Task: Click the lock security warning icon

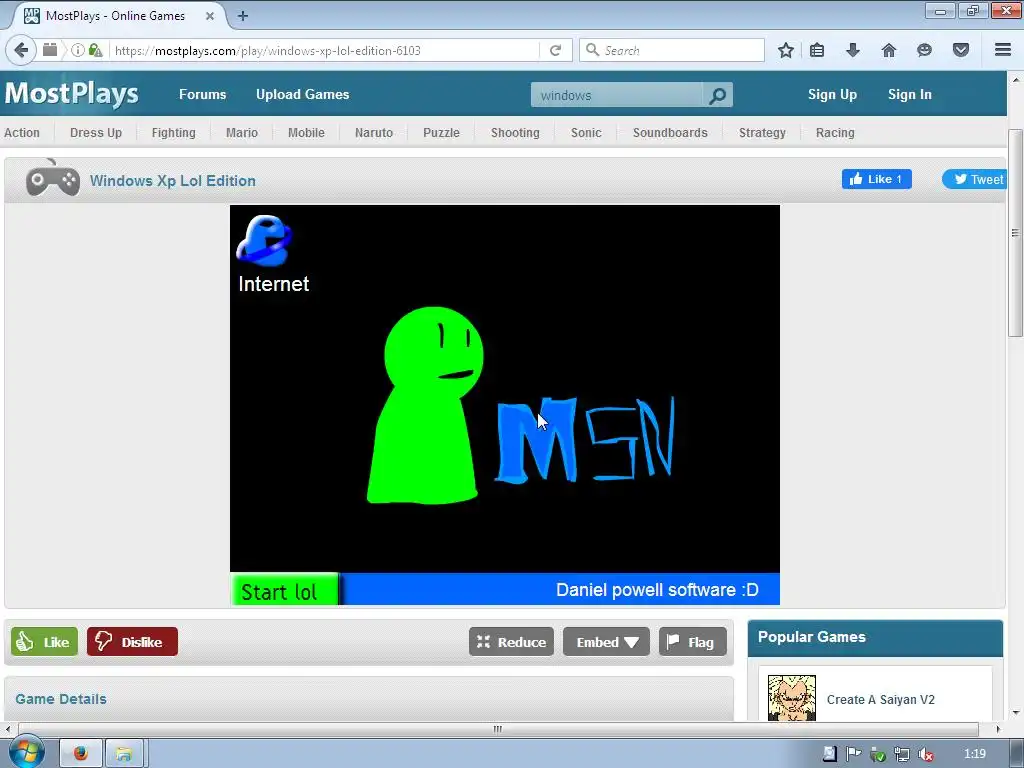Action: click(95, 50)
